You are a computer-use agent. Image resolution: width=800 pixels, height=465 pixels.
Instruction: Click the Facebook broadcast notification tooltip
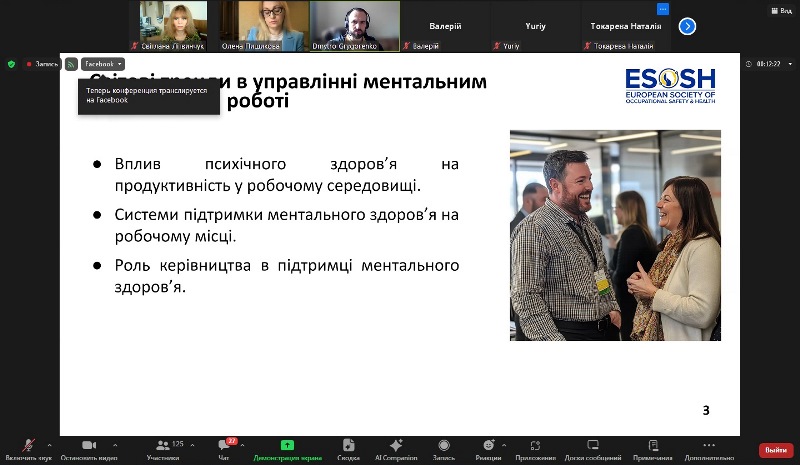coord(149,96)
